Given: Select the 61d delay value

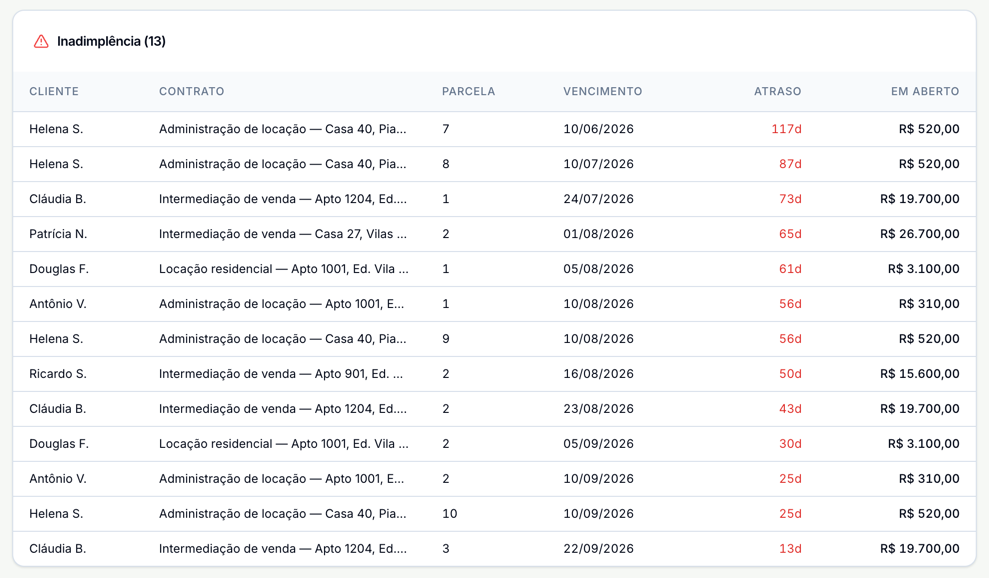Looking at the screenshot, I should click(x=790, y=269).
